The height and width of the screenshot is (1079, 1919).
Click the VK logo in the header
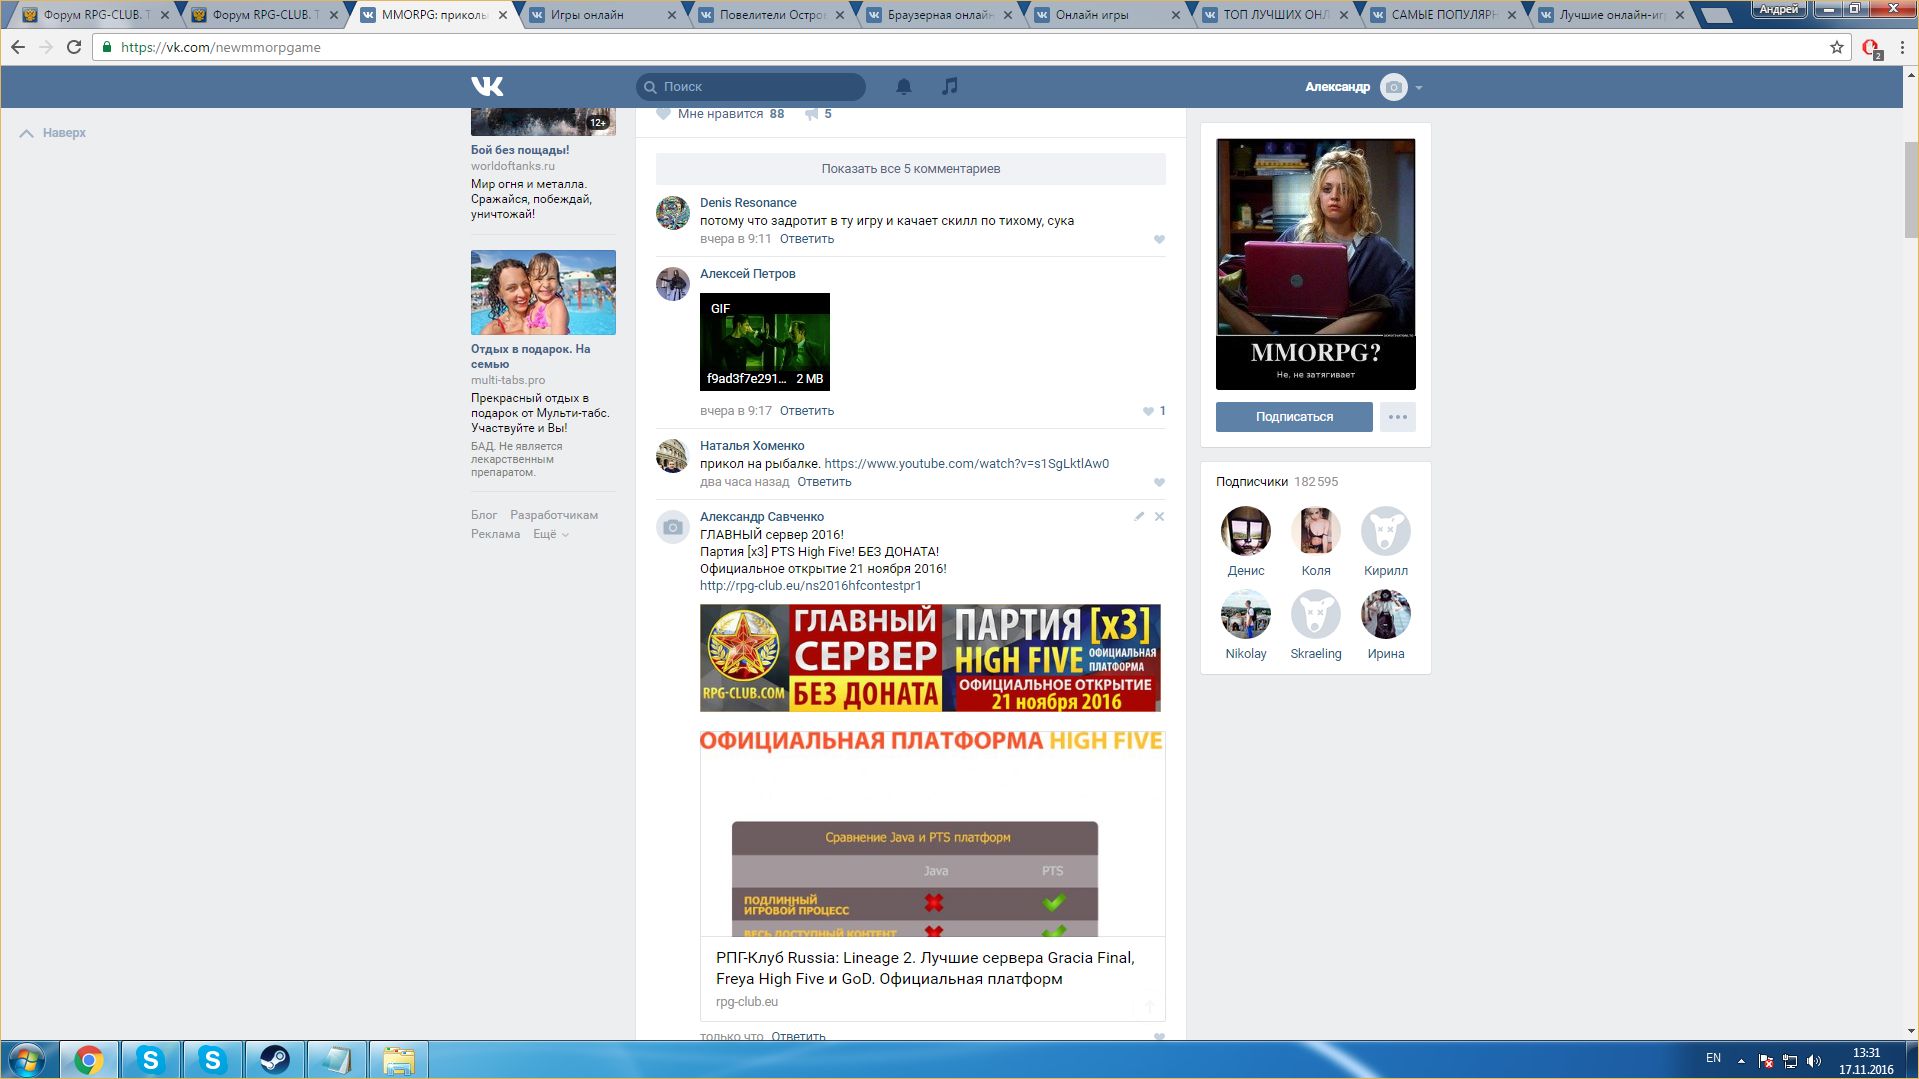click(x=487, y=87)
